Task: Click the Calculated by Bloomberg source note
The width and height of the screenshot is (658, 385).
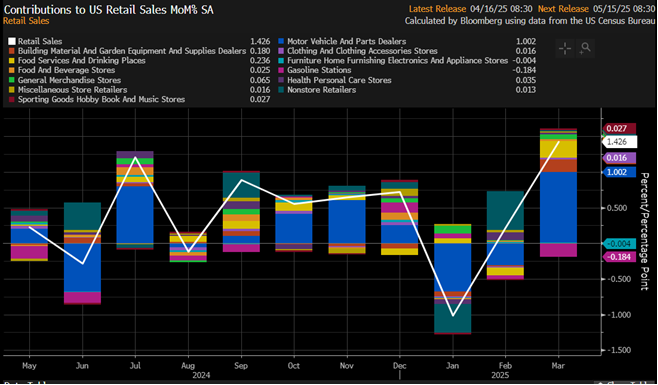Action: tap(530, 21)
